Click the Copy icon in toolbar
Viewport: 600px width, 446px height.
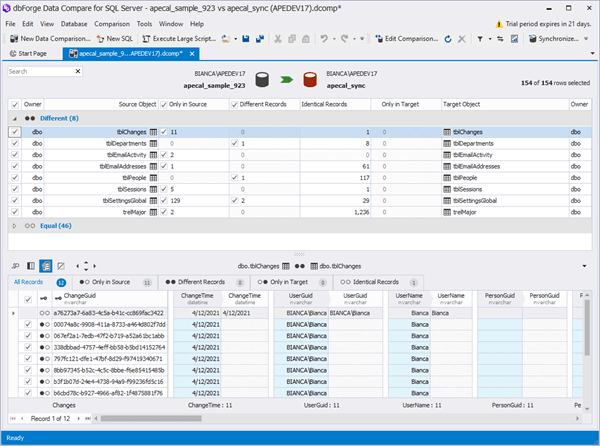(292, 39)
